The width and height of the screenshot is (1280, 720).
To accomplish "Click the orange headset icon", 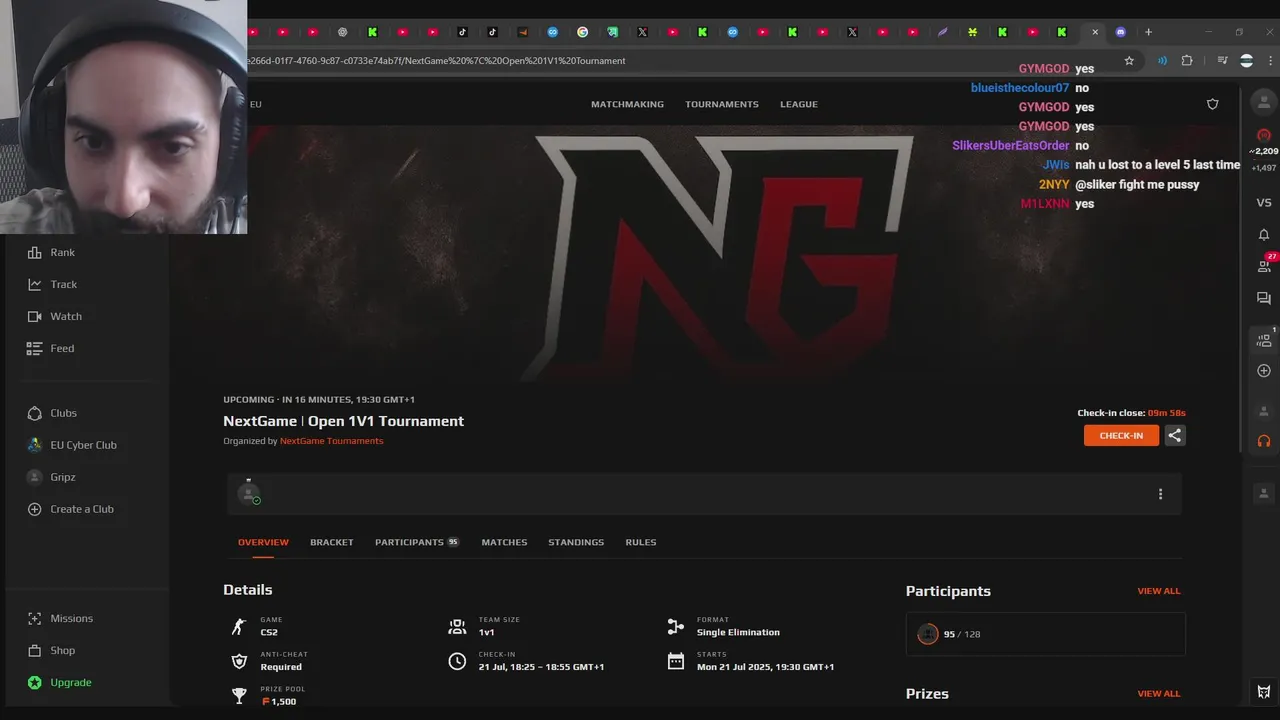I will point(1264,441).
